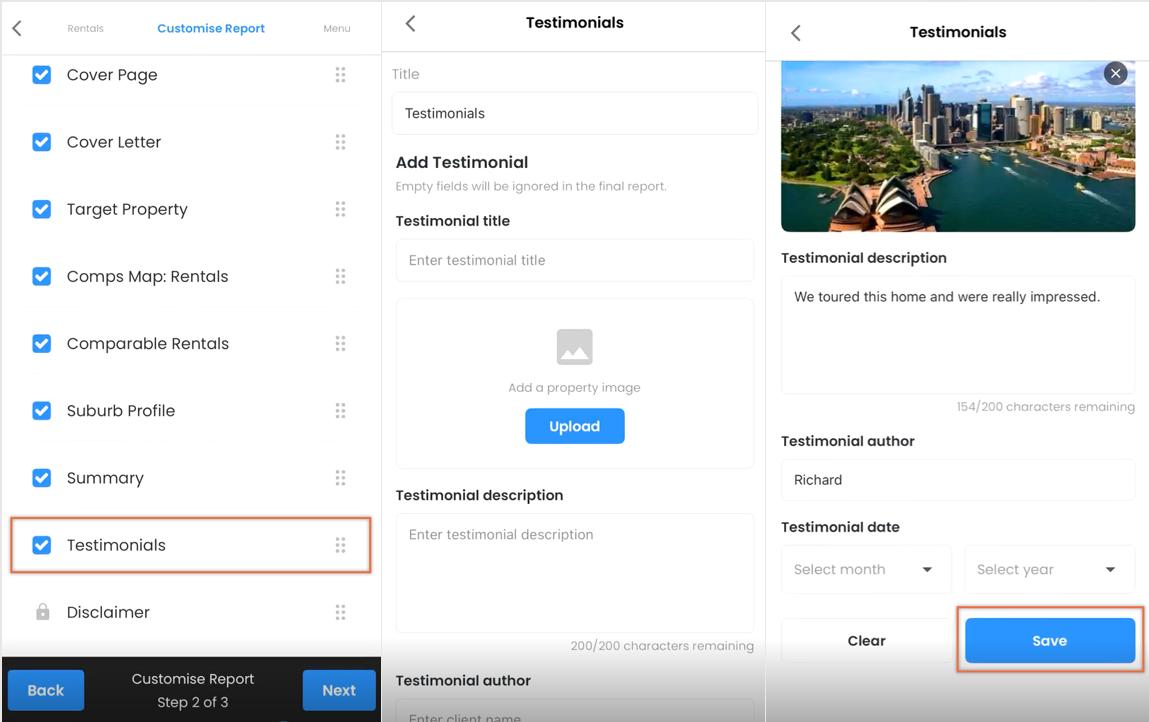Select the Summary row label
Screen dimensions: 1149x722
point(106,478)
